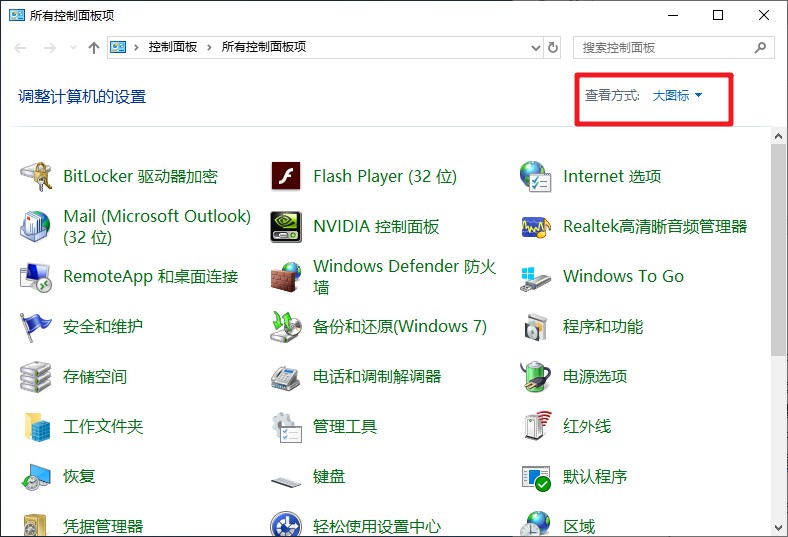The width and height of the screenshot is (788, 537).
Task: Open the 程序和功能 link text
Action: 603,327
